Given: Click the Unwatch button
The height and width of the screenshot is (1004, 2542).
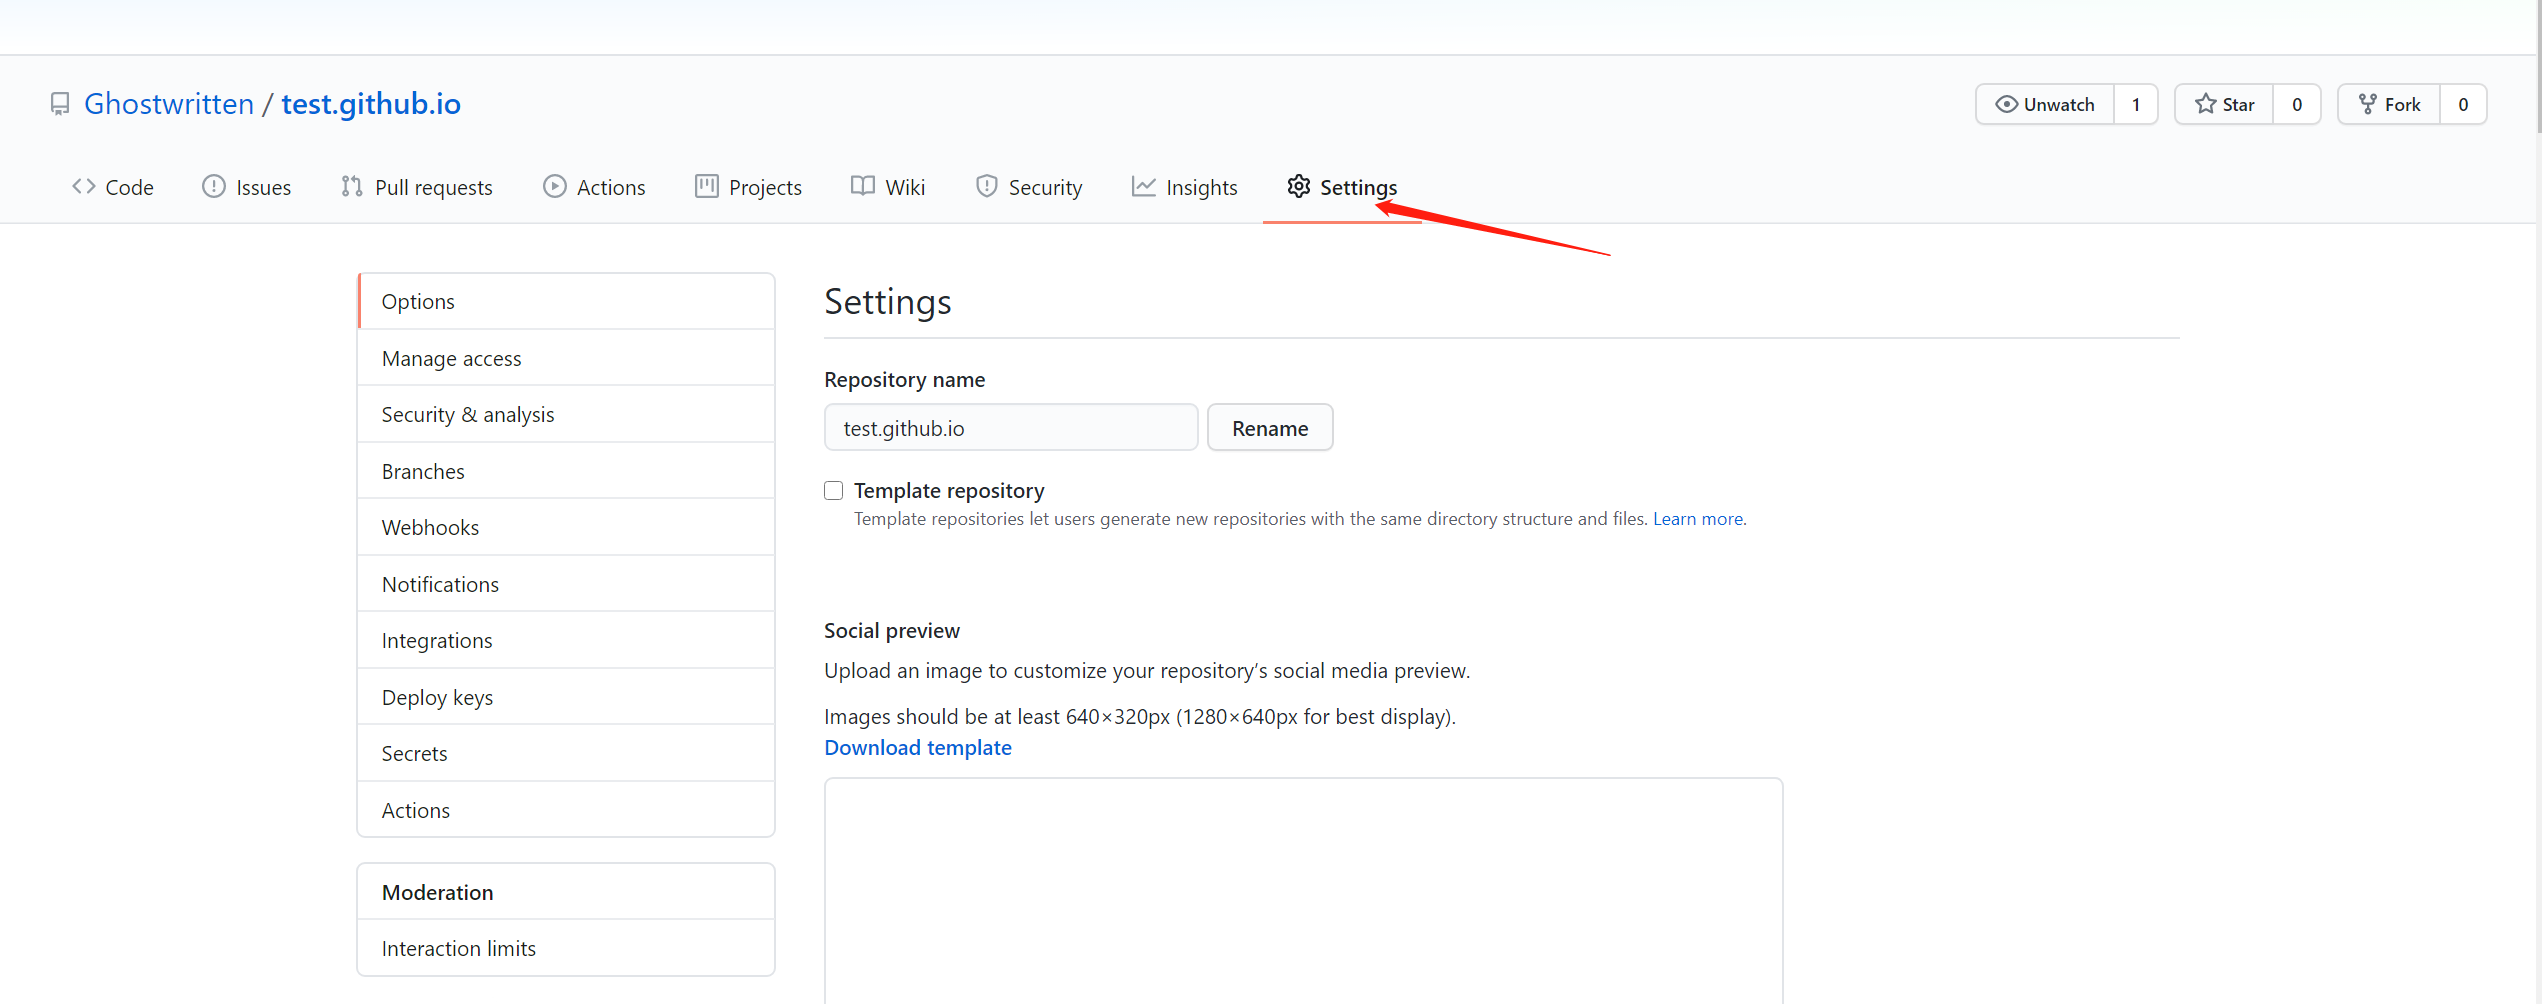Looking at the screenshot, I should pos(2045,104).
